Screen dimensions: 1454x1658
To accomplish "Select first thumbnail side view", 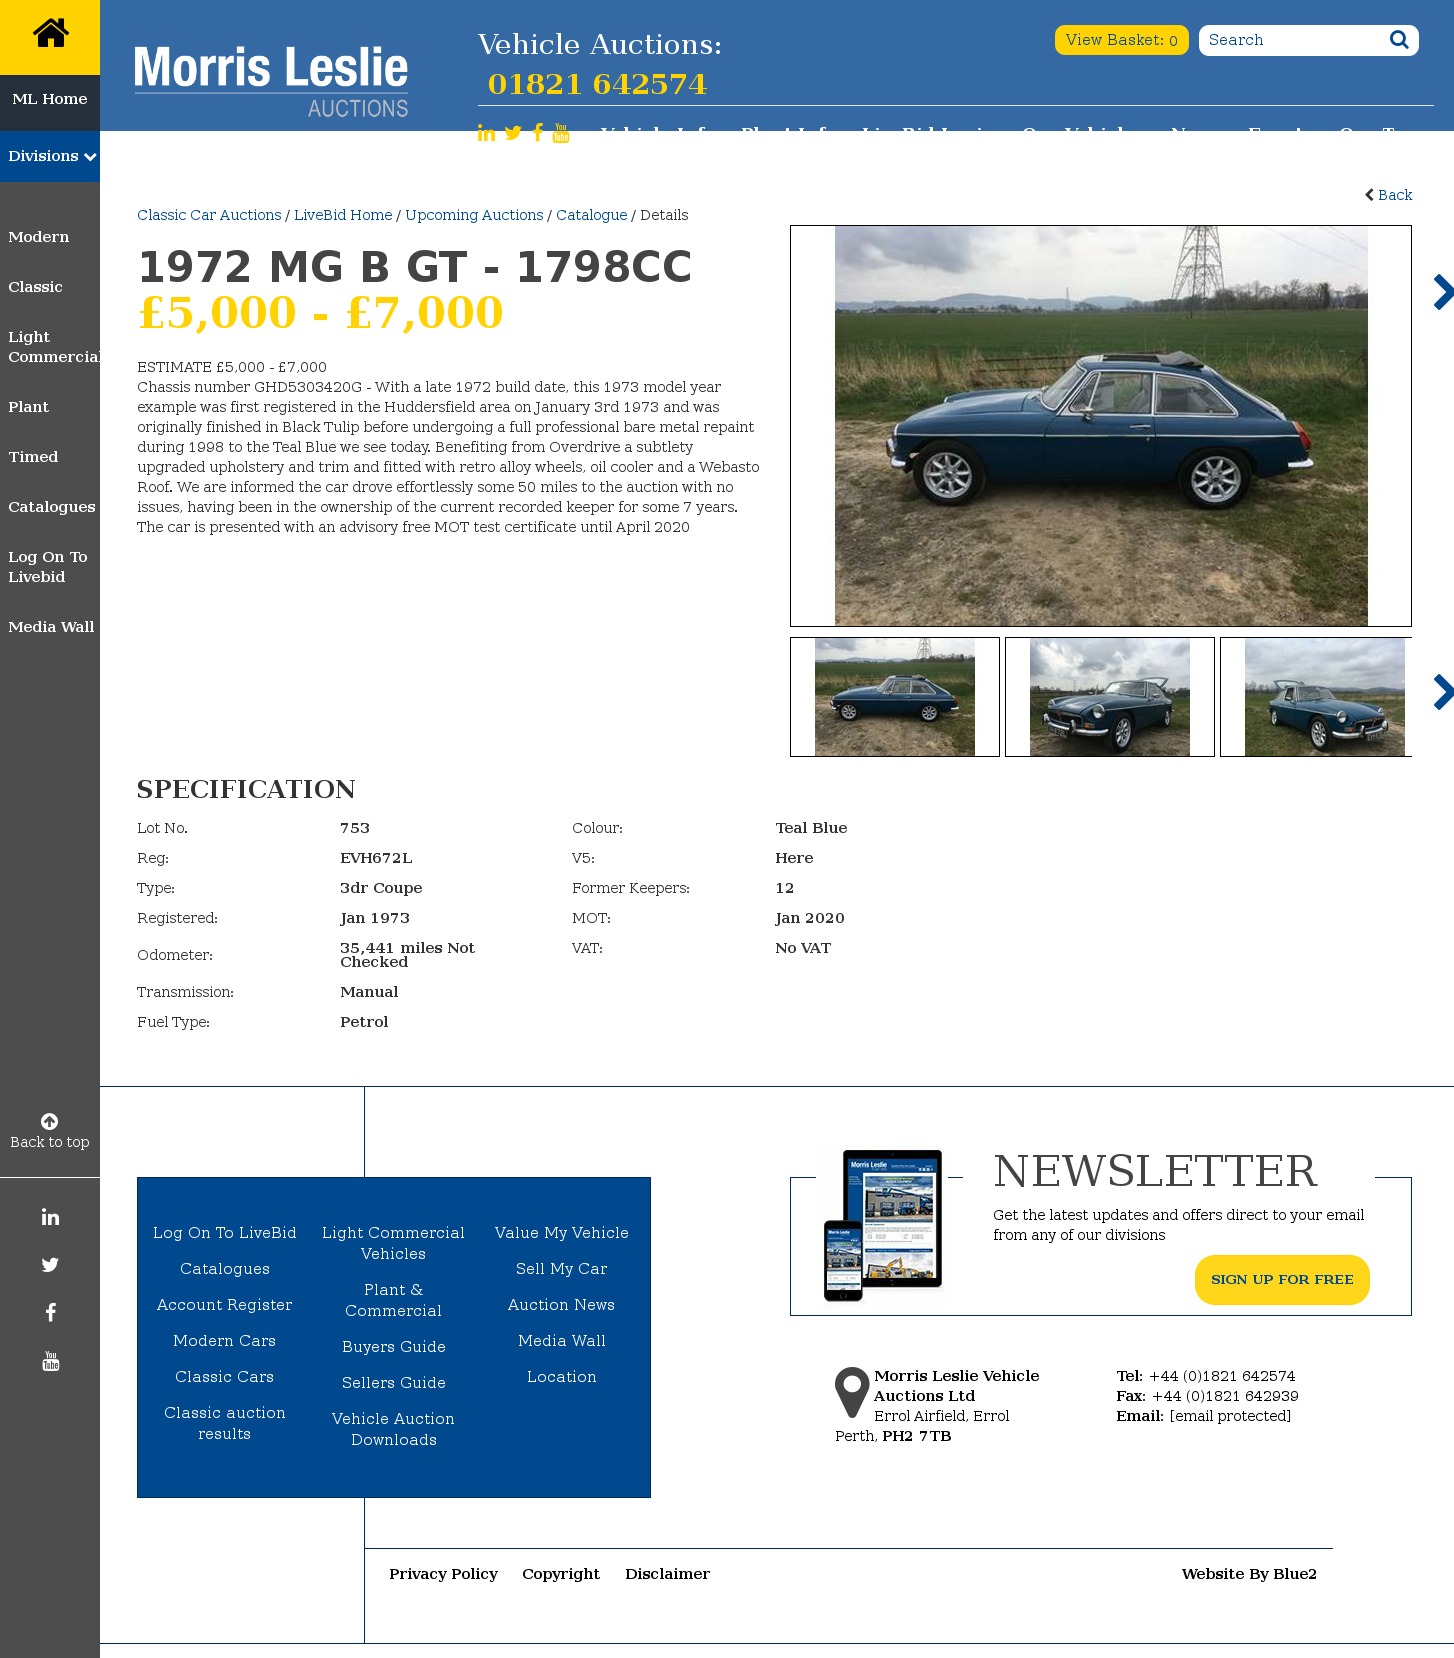I will tap(895, 697).
